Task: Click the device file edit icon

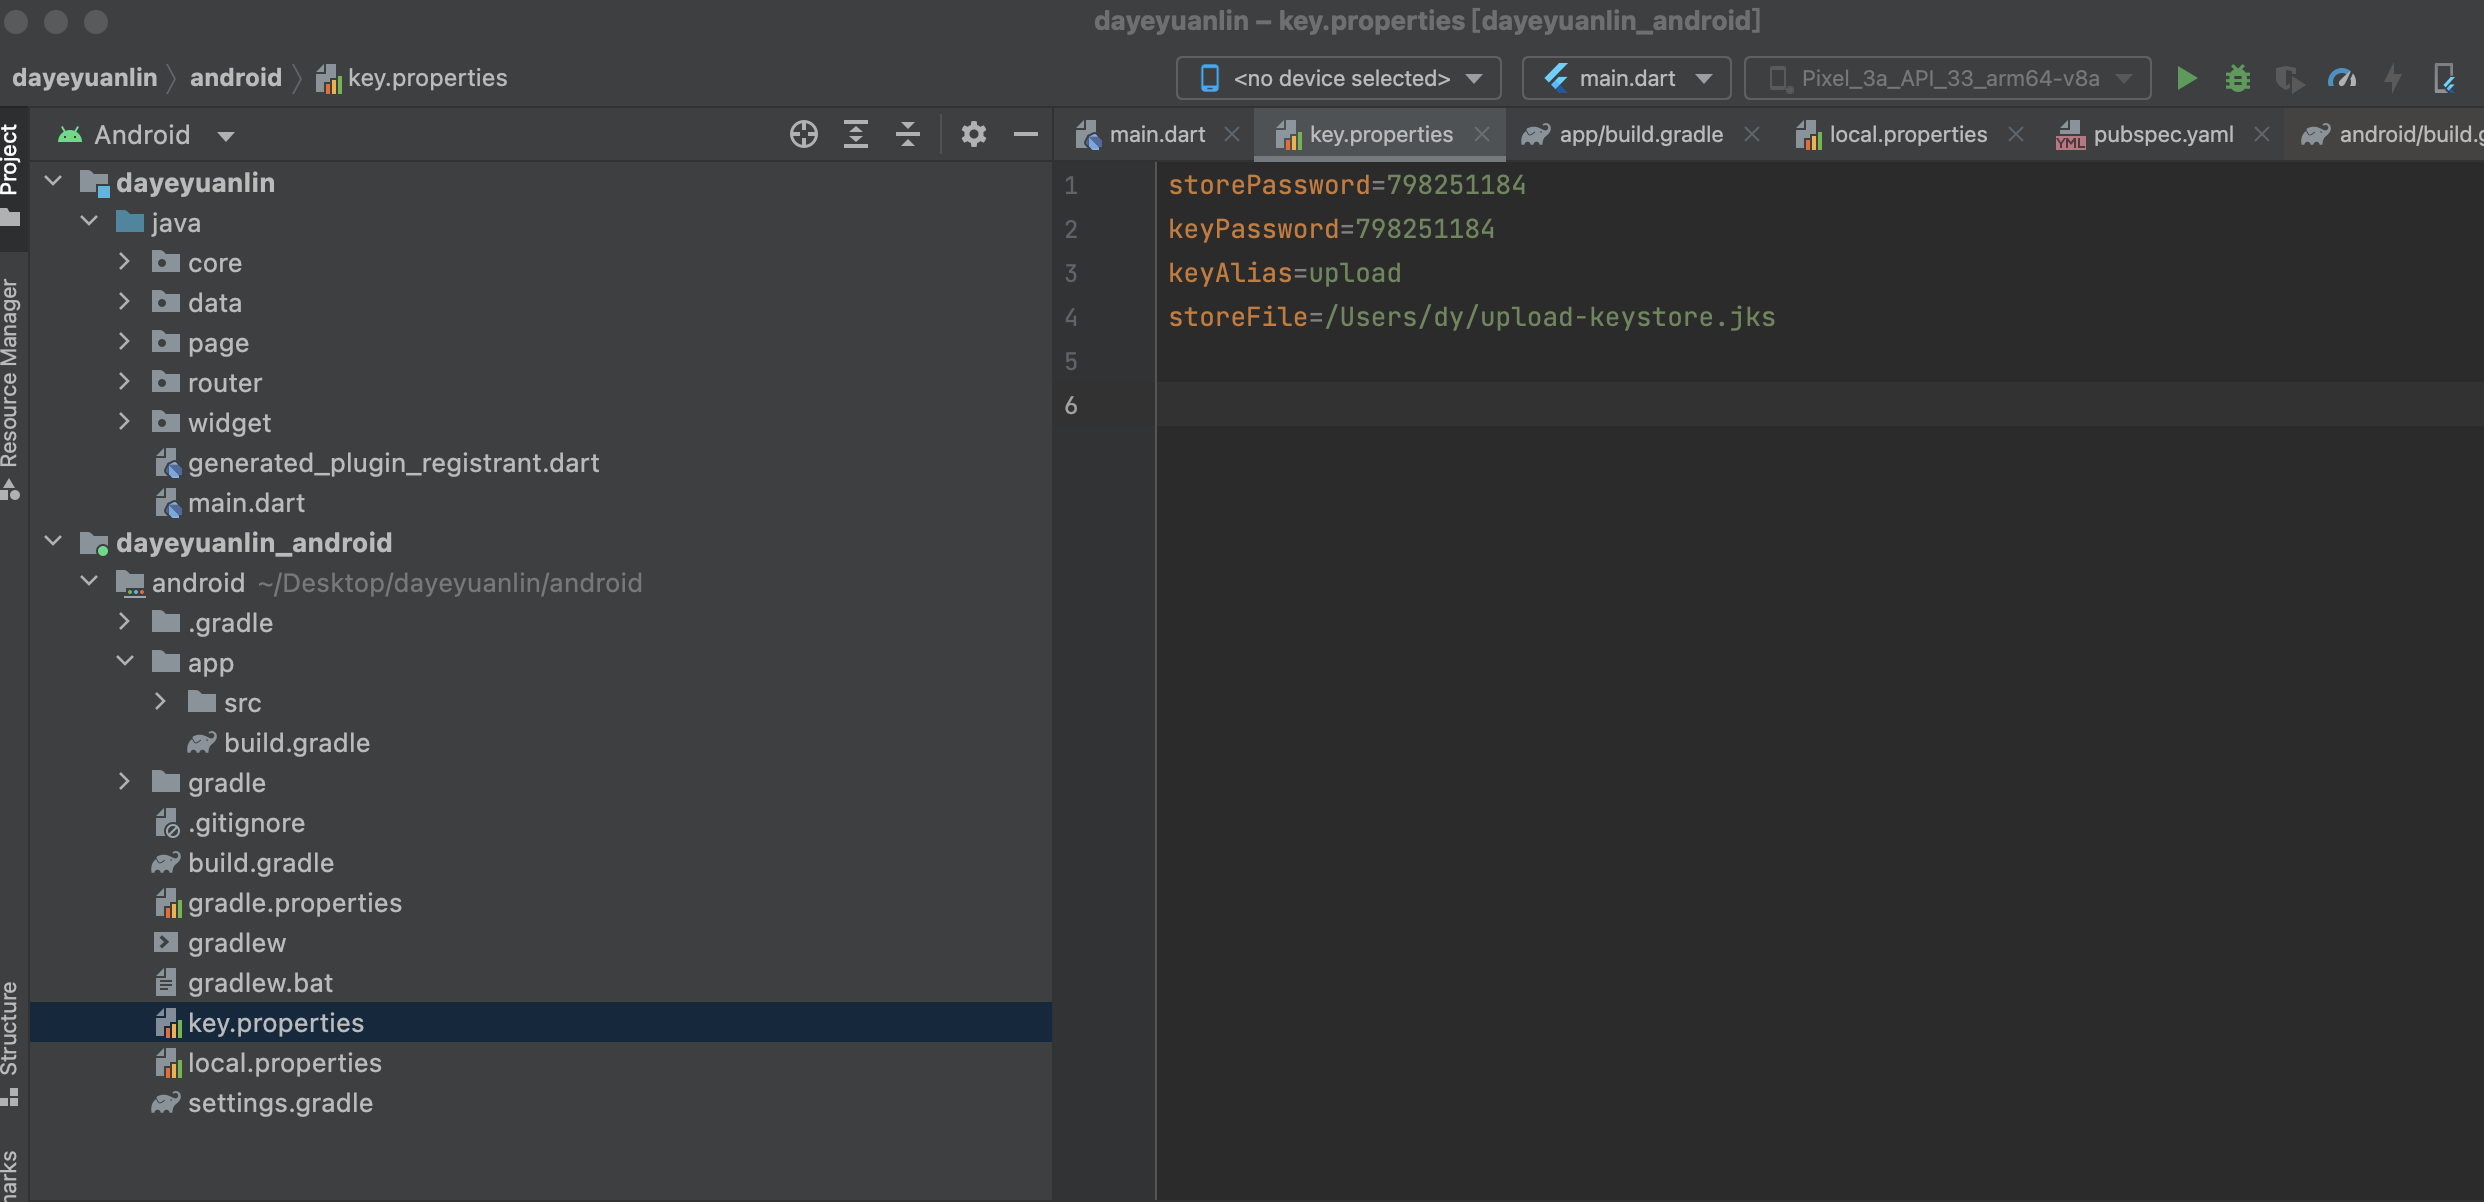Action: [2444, 78]
